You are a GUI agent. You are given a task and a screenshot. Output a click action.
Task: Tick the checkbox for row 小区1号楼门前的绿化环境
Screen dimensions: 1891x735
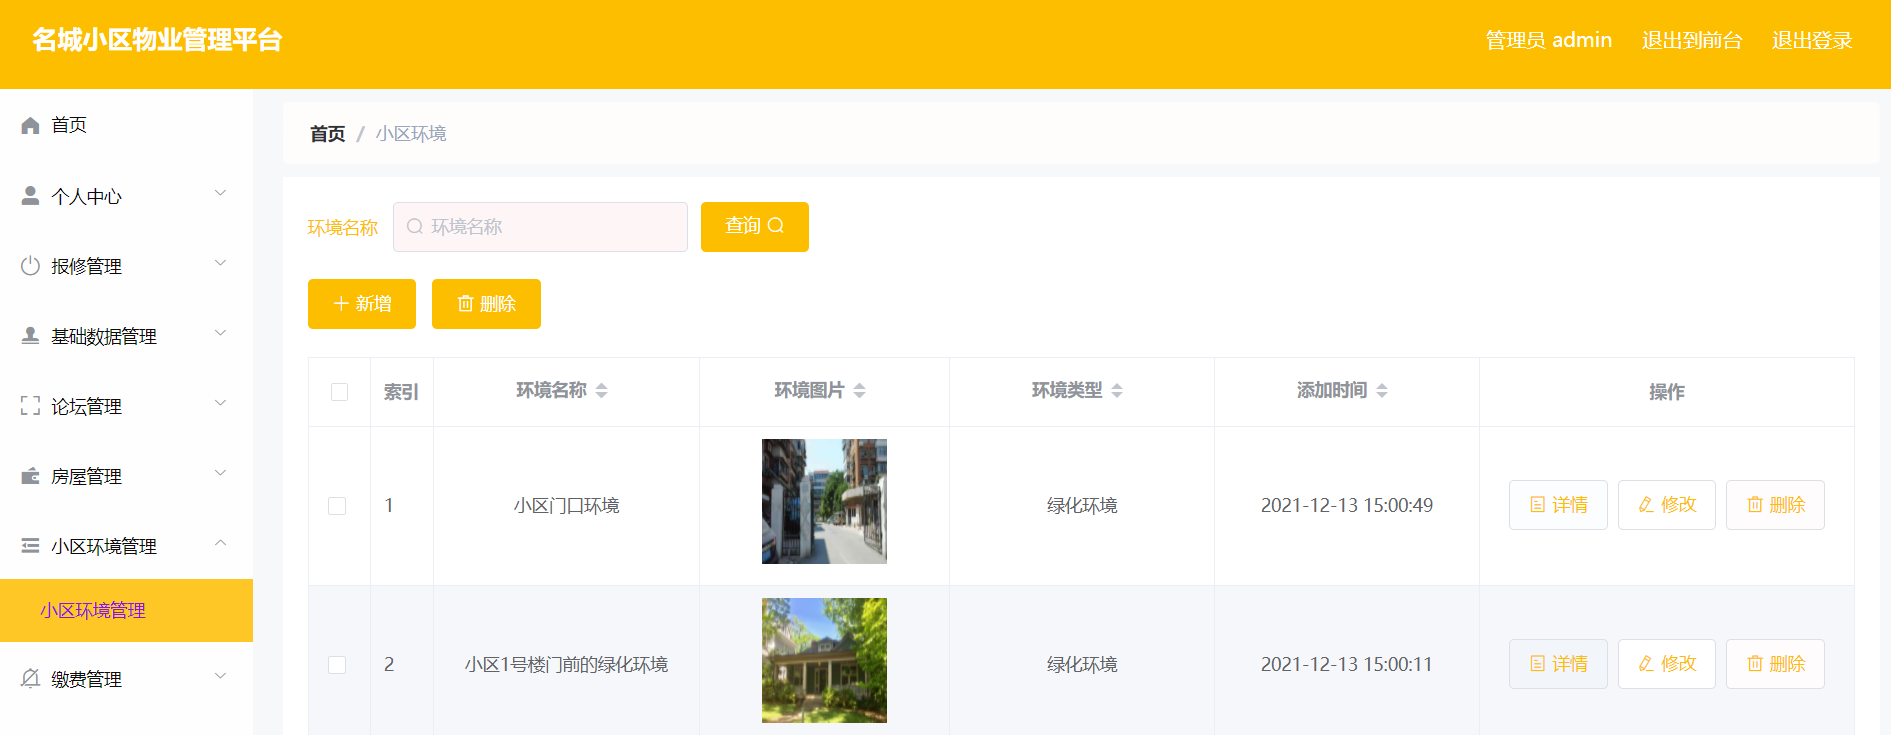338,665
